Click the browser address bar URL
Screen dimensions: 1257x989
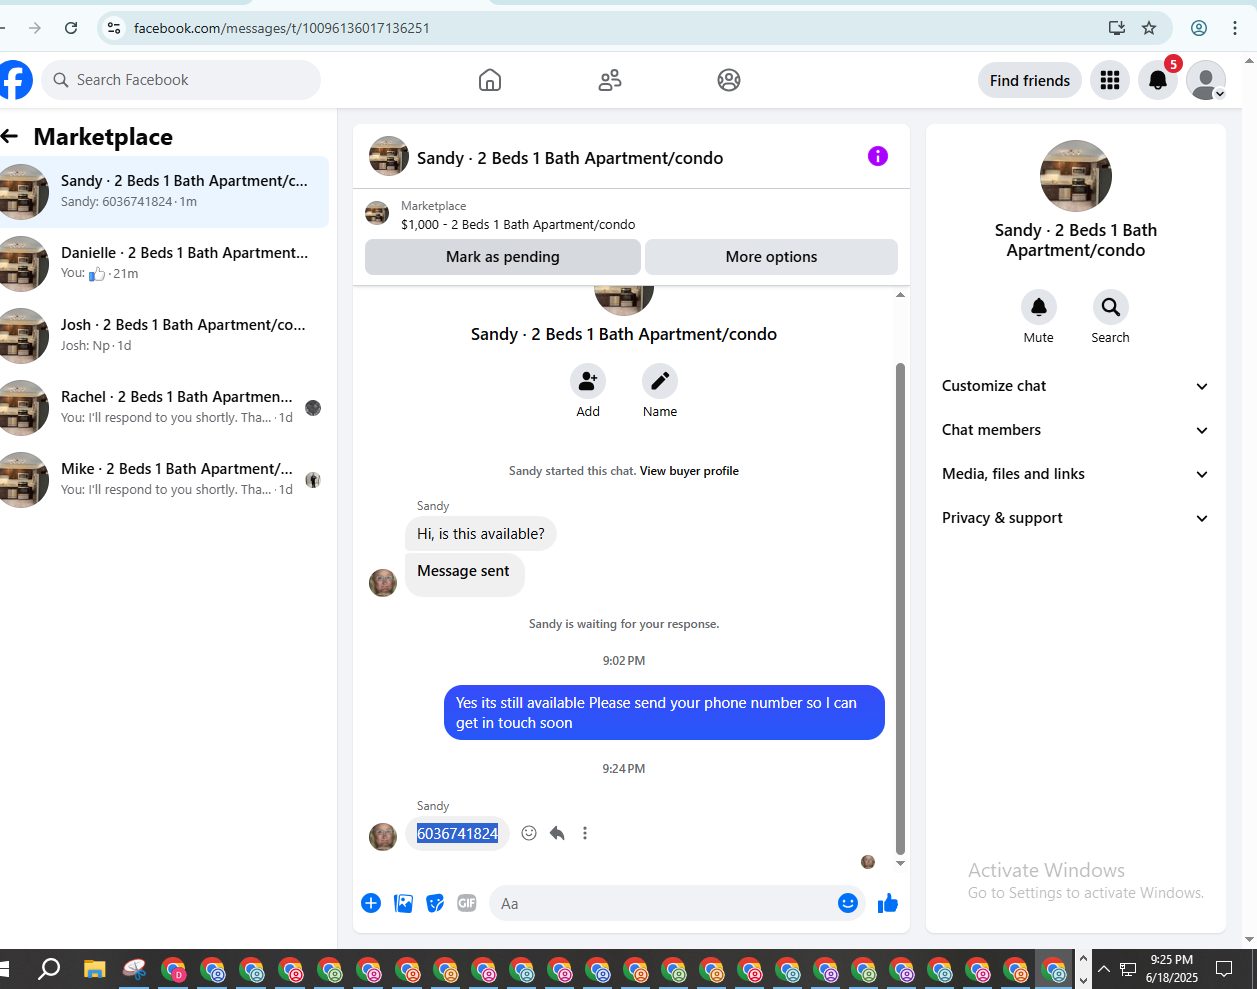282,28
